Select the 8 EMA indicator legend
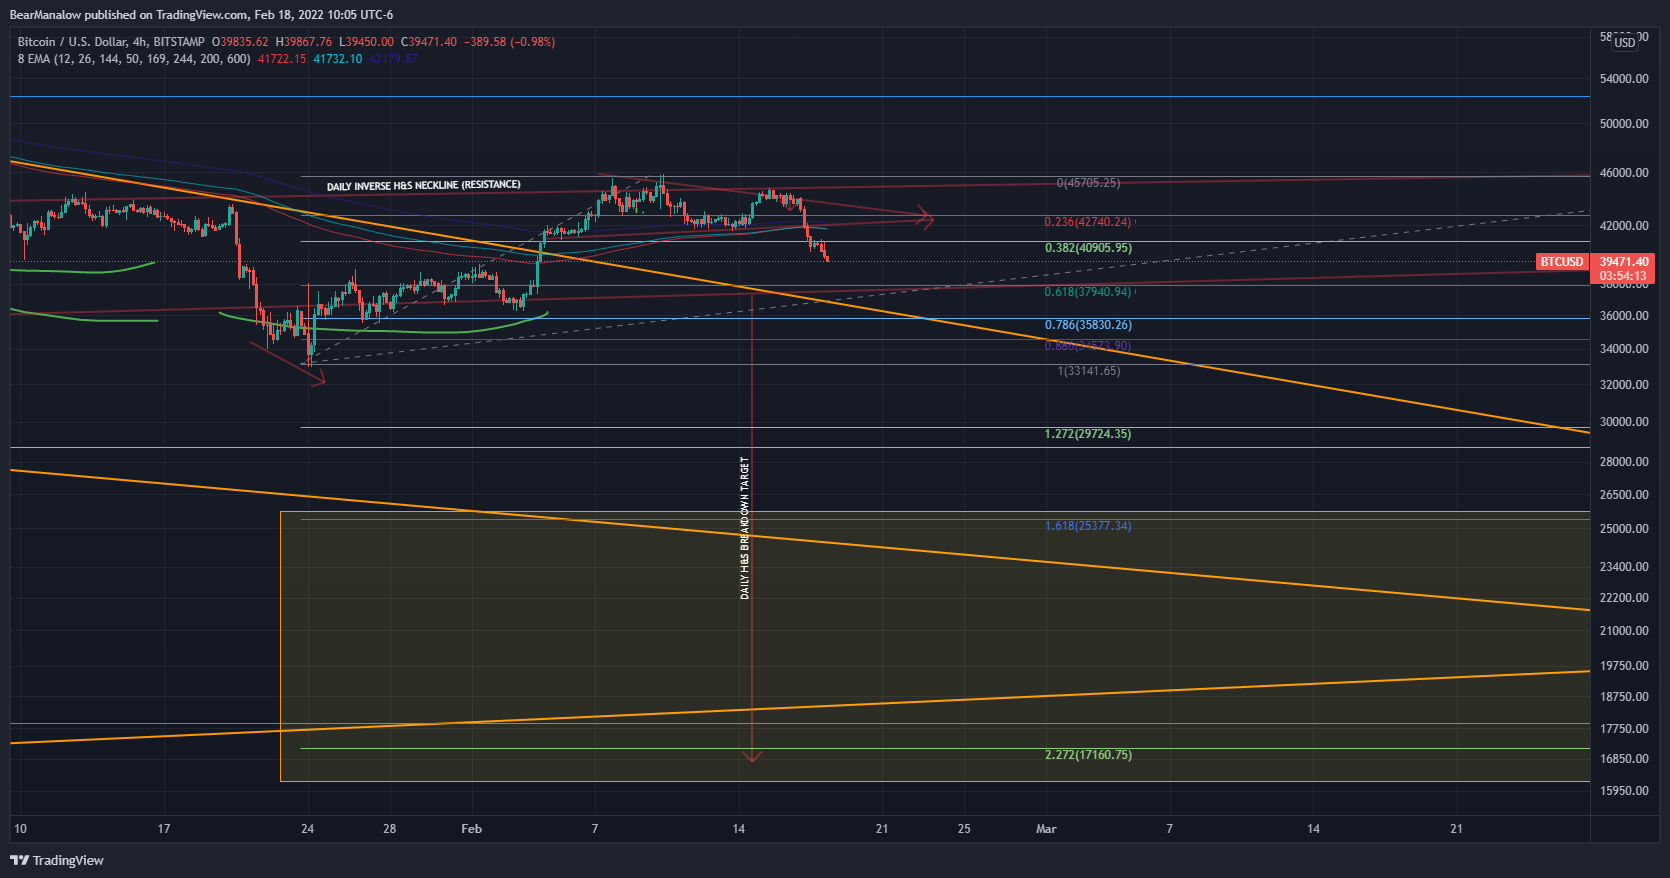Image resolution: width=1670 pixels, height=878 pixels. (x=134, y=59)
